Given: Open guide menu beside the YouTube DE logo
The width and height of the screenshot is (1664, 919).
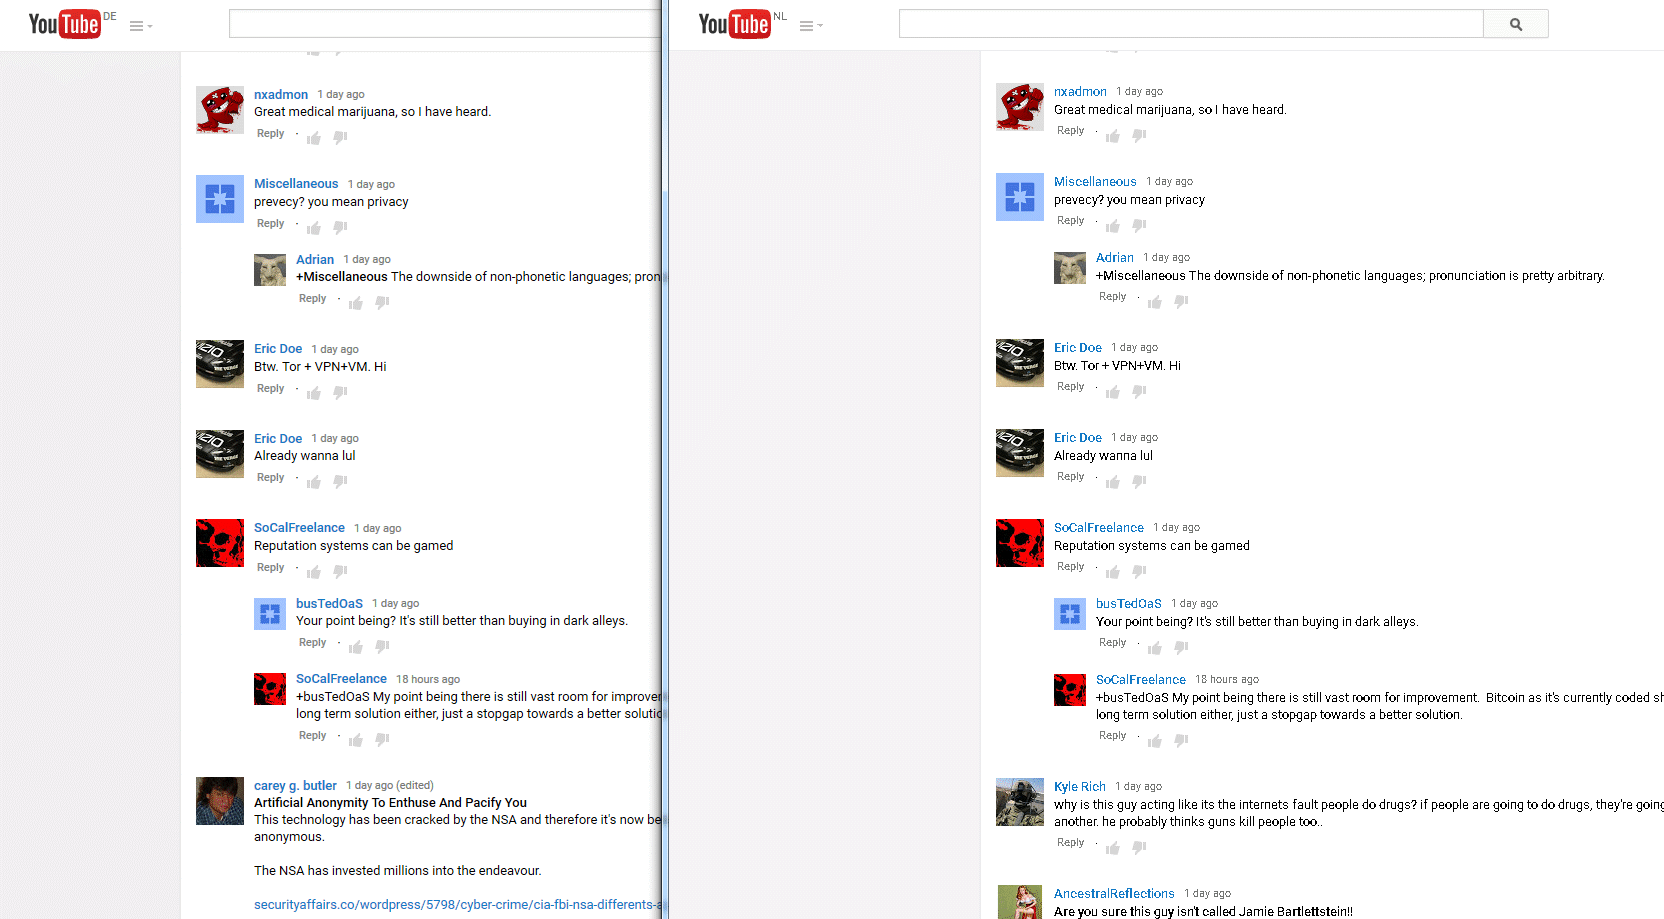Looking at the screenshot, I should 140,26.
